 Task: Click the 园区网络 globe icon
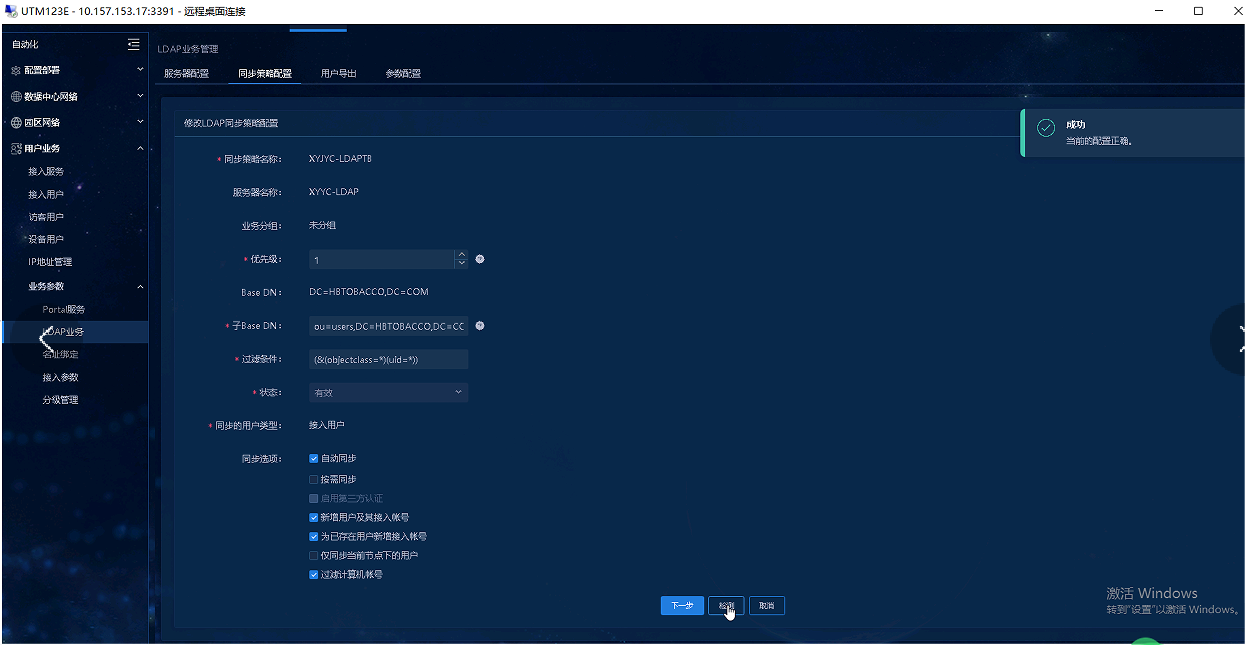(15, 123)
